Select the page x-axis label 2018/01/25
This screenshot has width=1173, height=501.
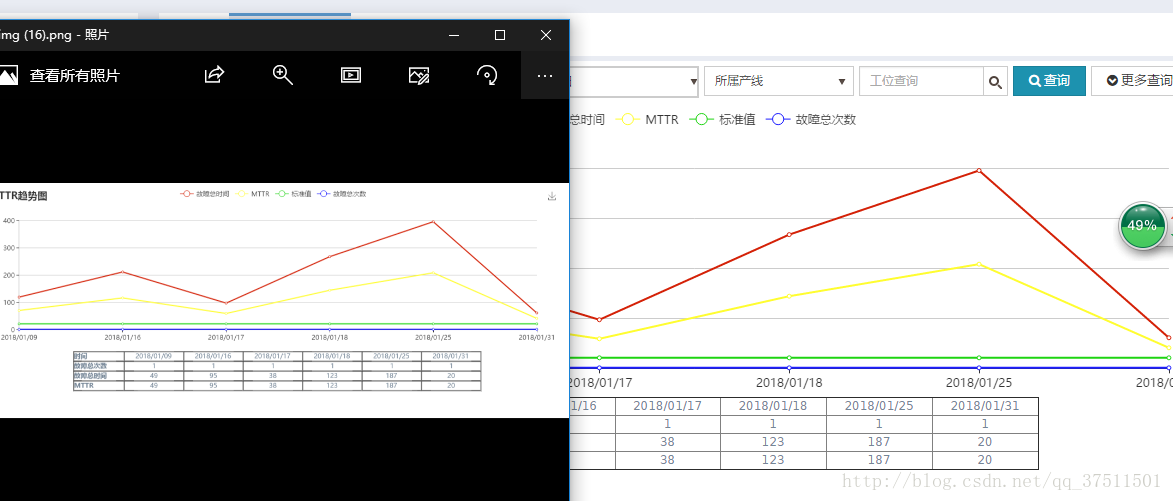coord(978,383)
